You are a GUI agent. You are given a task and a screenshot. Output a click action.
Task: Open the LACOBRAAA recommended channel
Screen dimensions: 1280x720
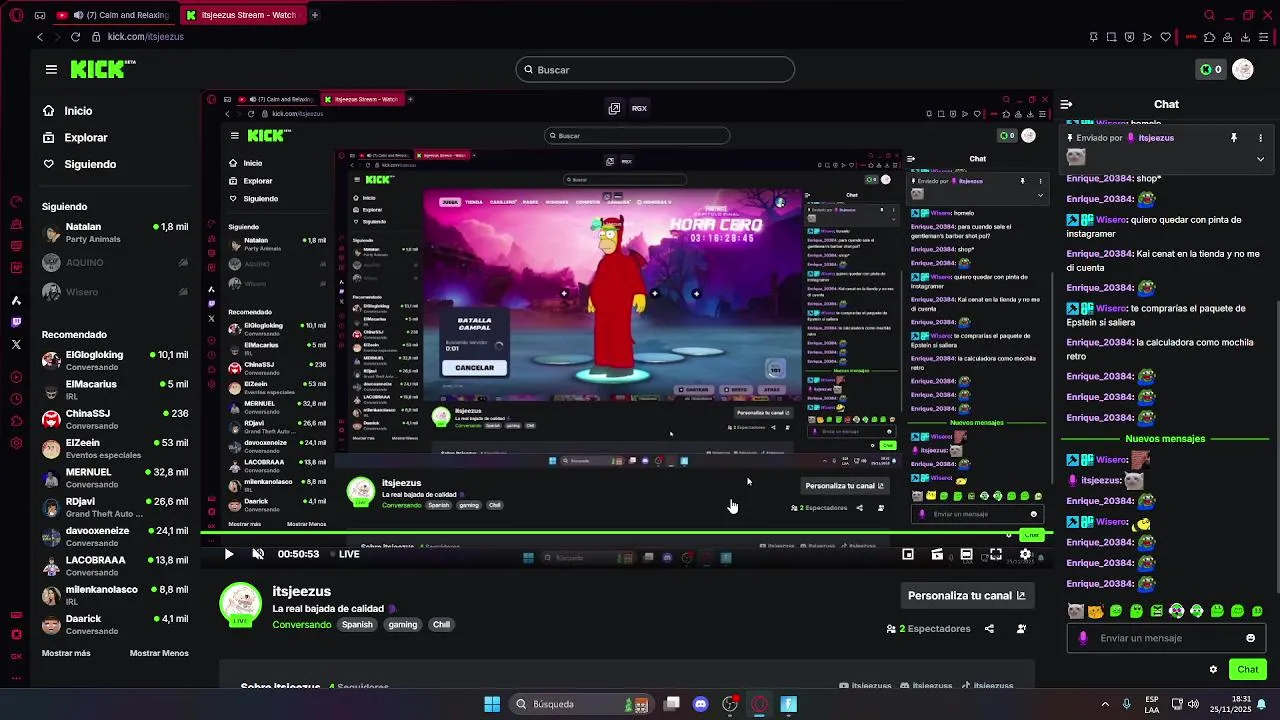115,566
